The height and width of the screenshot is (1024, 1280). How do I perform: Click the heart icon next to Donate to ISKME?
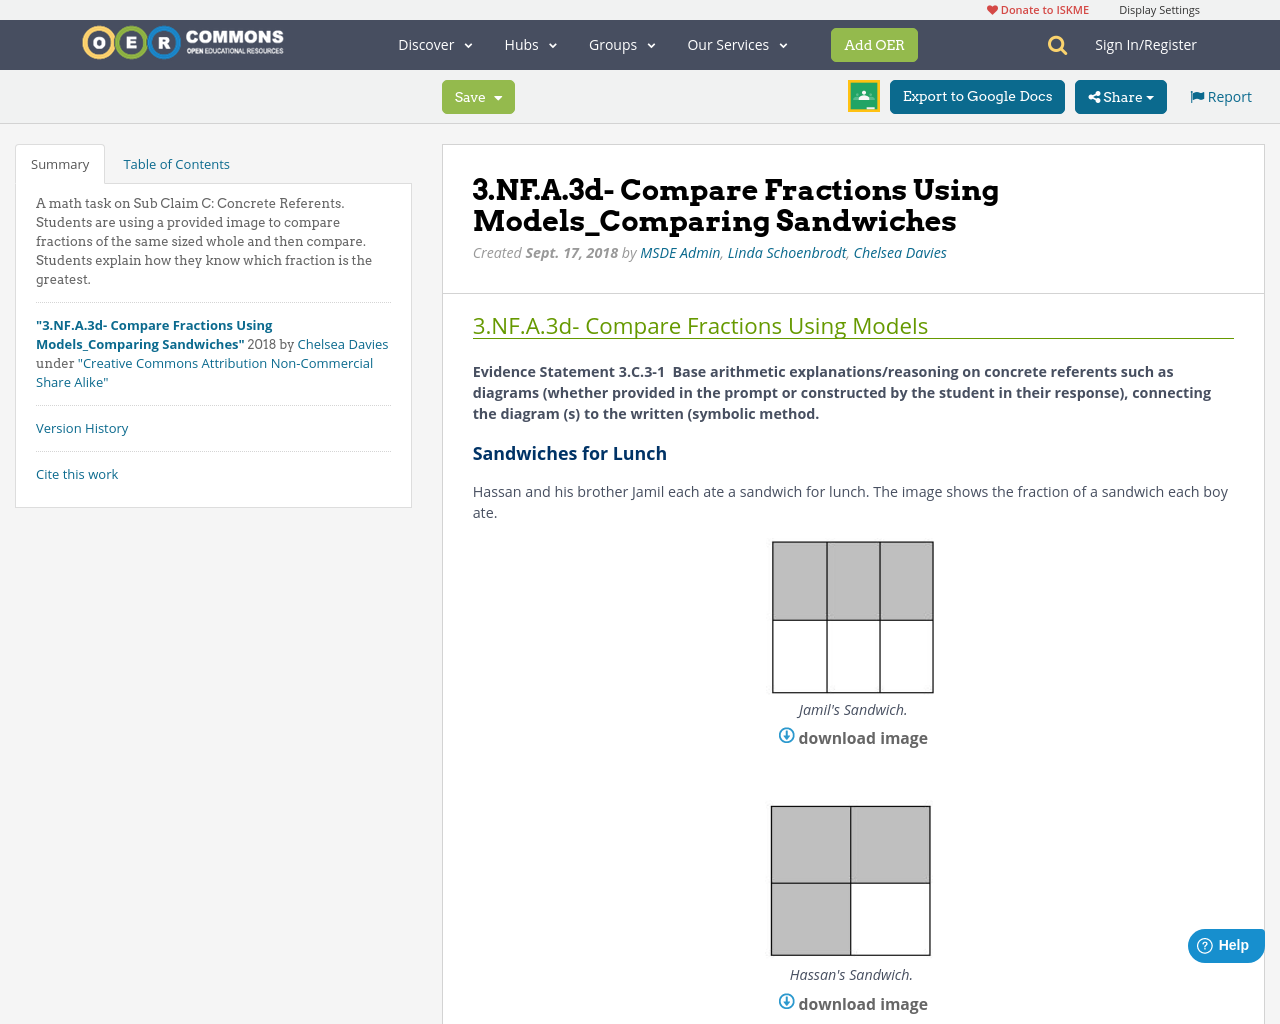click(990, 8)
